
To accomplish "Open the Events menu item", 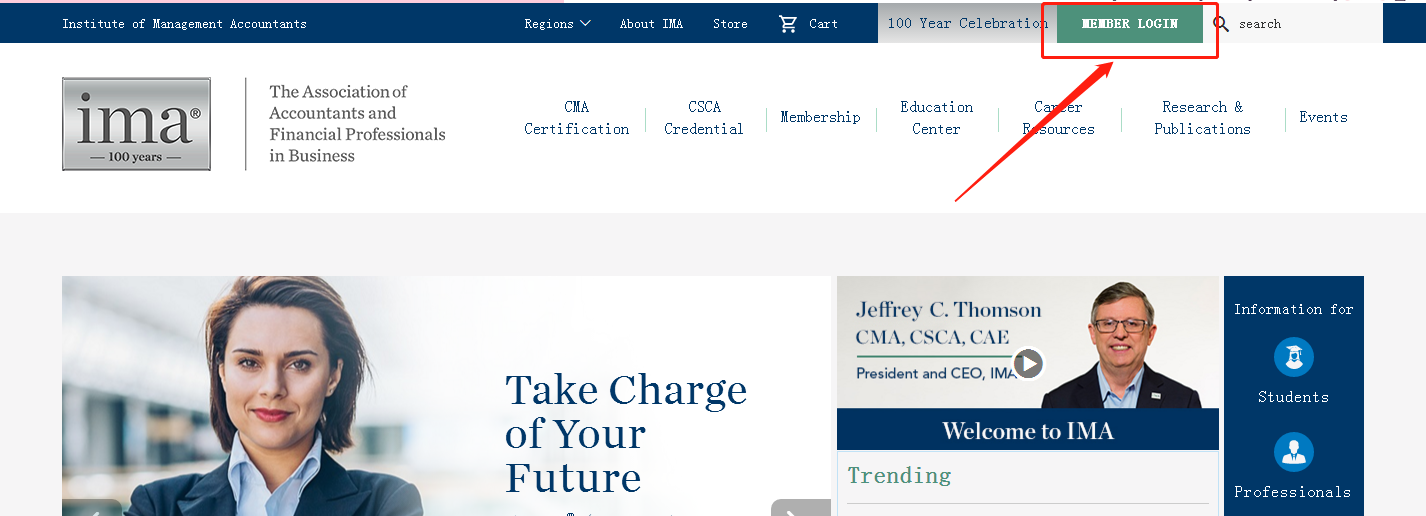I will tap(1323, 118).
